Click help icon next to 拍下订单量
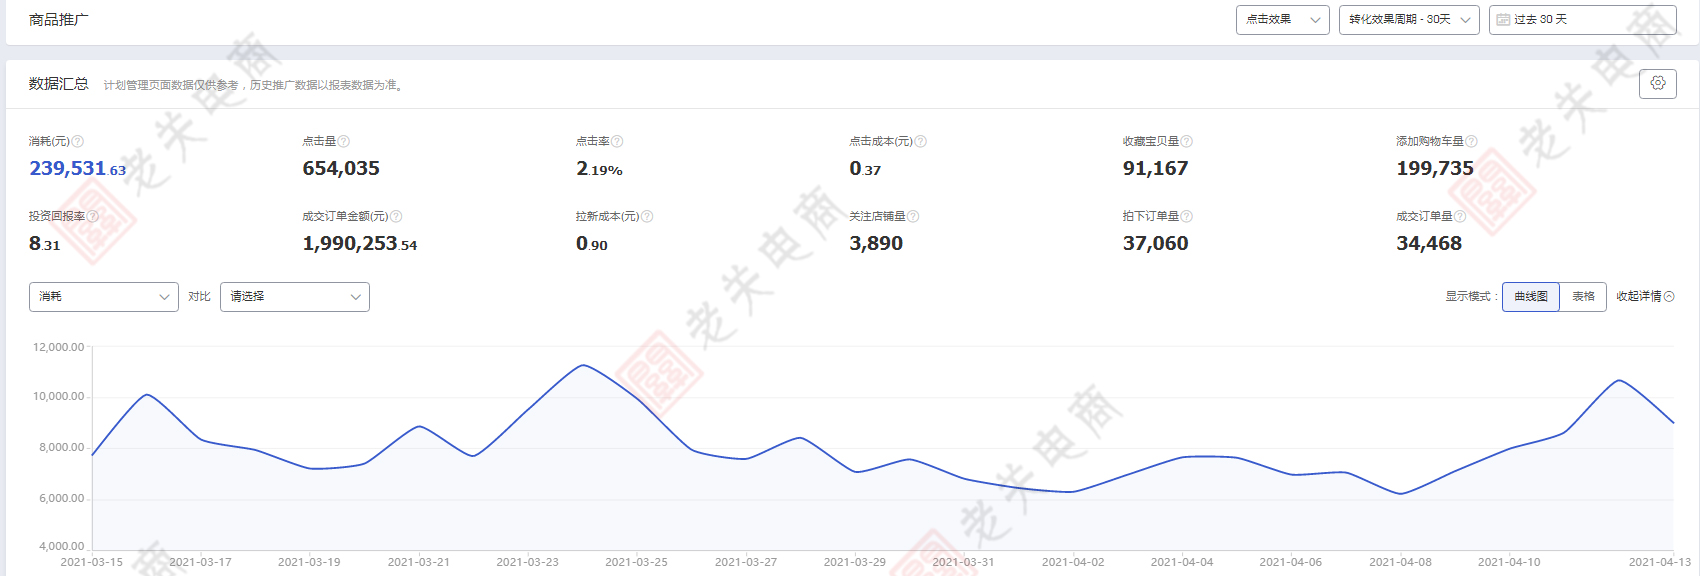Viewport: 1700px width, 576px height. tap(1187, 217)
